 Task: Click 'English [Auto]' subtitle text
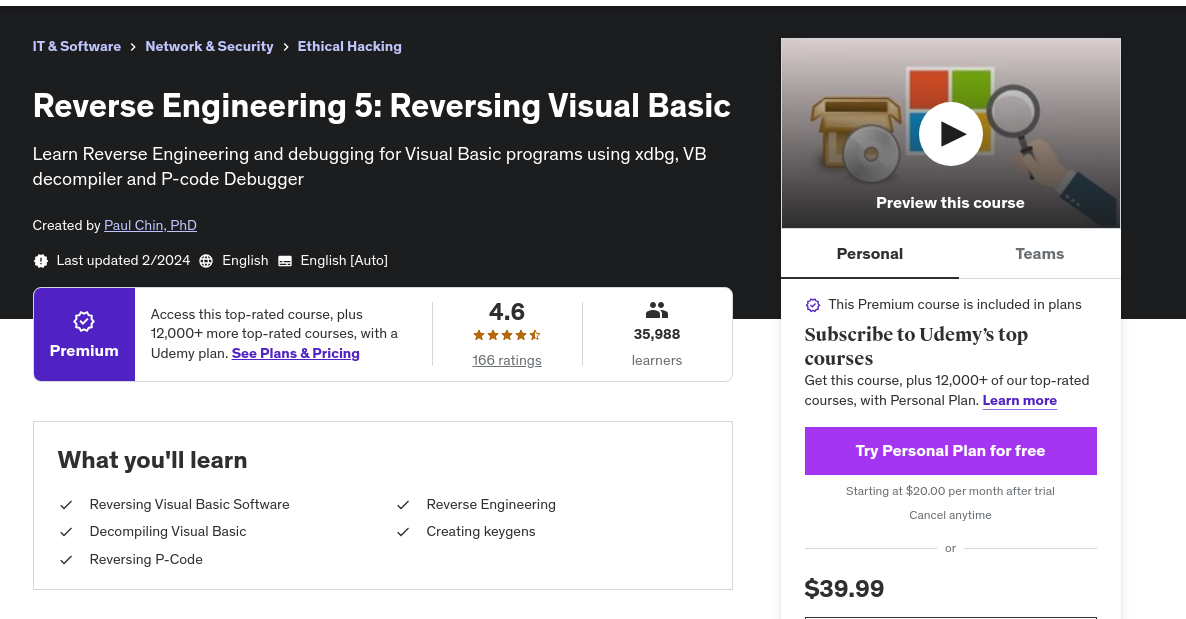pos(344,260)
